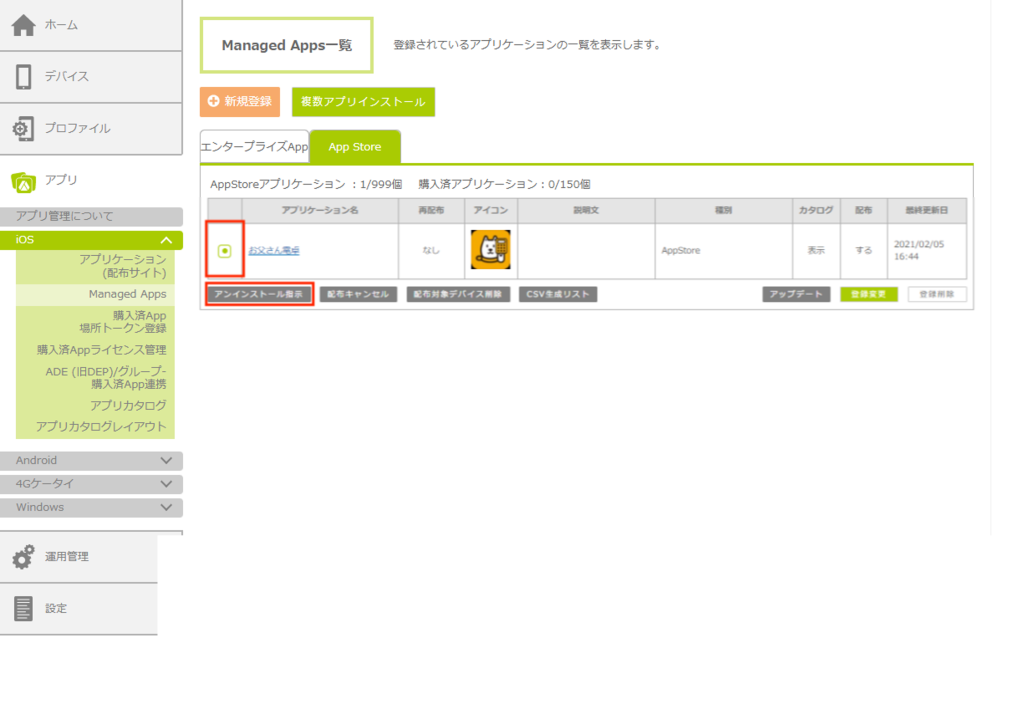Open 運用管理 via the gears icon
Image resolution: width=1024 pixels, height=718 pixels.
coord(23,557)
